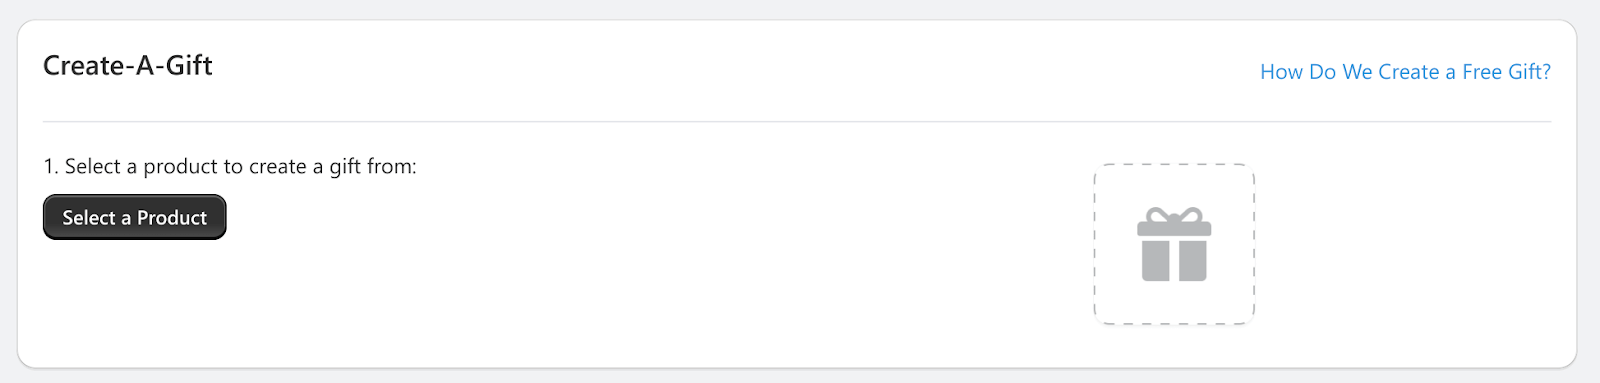1600x383 pixels.
Task: Choose a product with the dark button
Action: (x=135, y=217)
